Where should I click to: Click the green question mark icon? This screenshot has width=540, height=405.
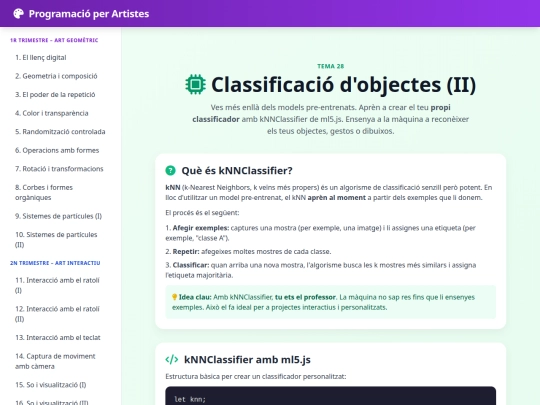pyautogui.click(x=170, y=170)
